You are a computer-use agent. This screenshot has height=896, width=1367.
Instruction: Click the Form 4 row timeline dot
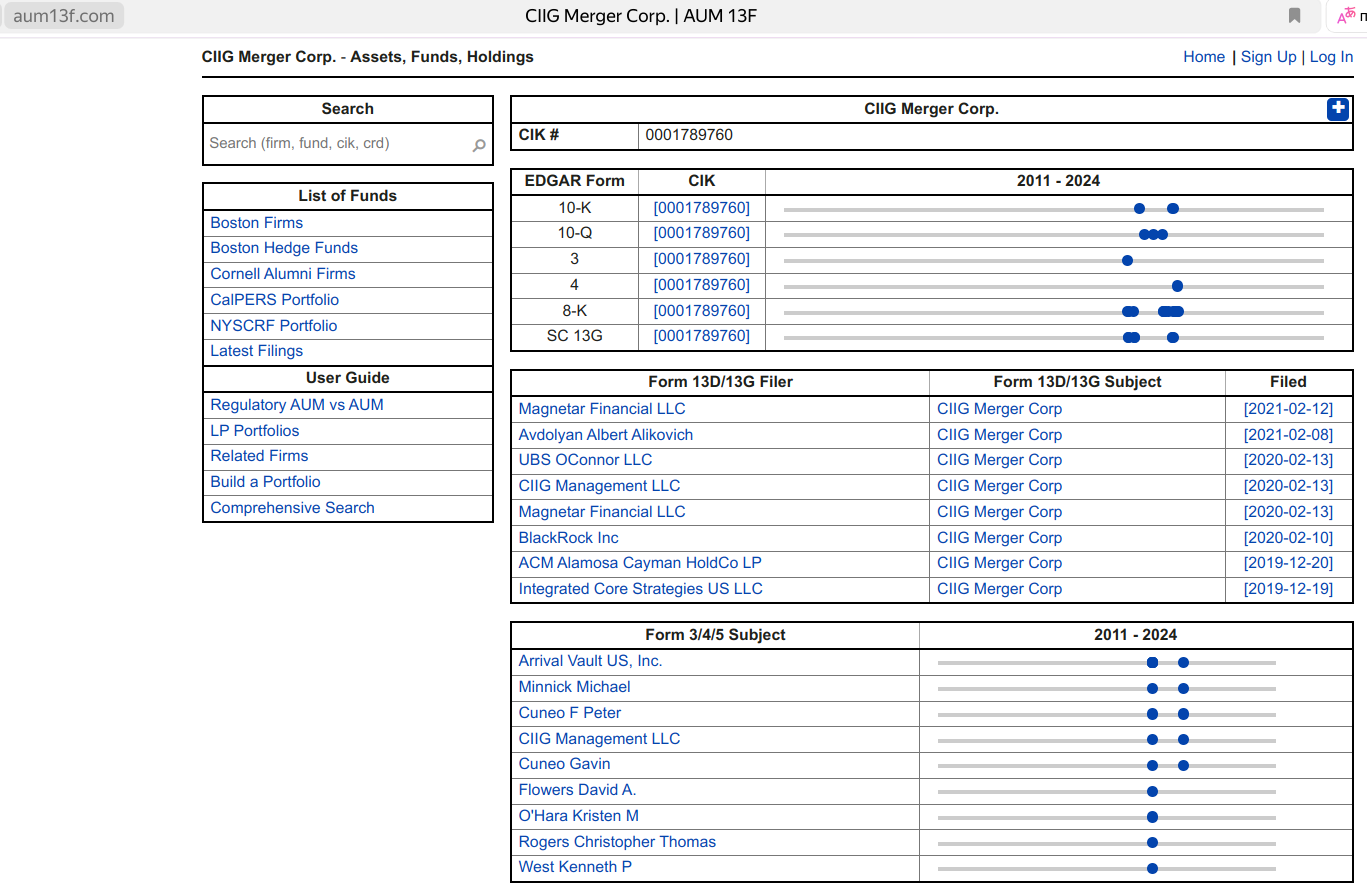pos(1177,286)
